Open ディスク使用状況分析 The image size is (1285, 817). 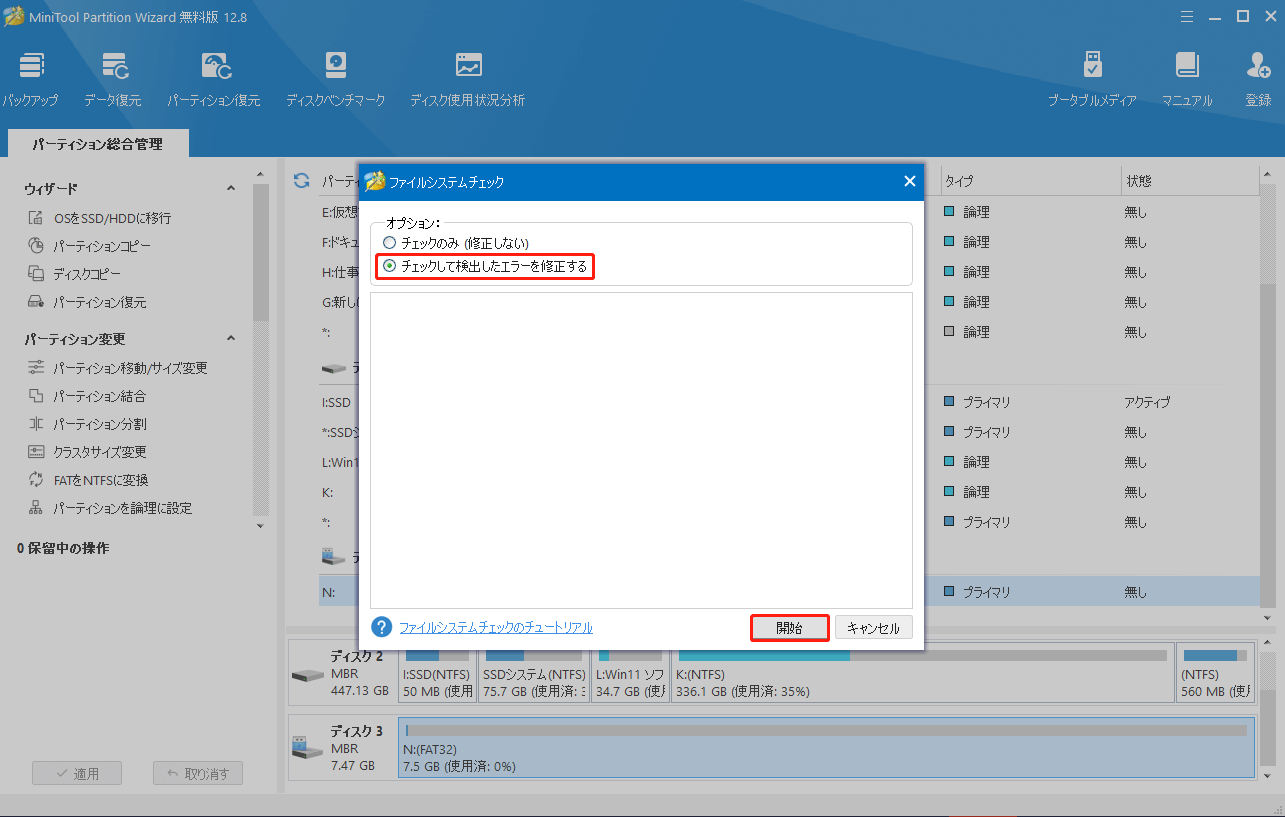coord(467,78)
